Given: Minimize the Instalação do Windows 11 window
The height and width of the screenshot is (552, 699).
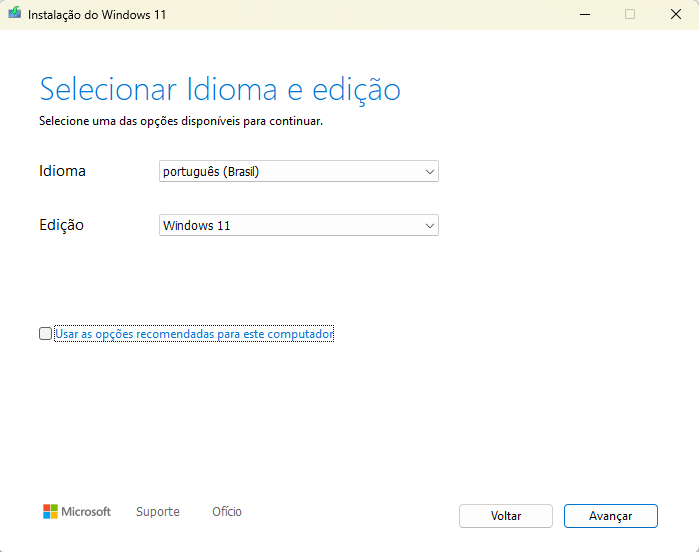Looking at the screenshot, I should (x=585, y=15).
